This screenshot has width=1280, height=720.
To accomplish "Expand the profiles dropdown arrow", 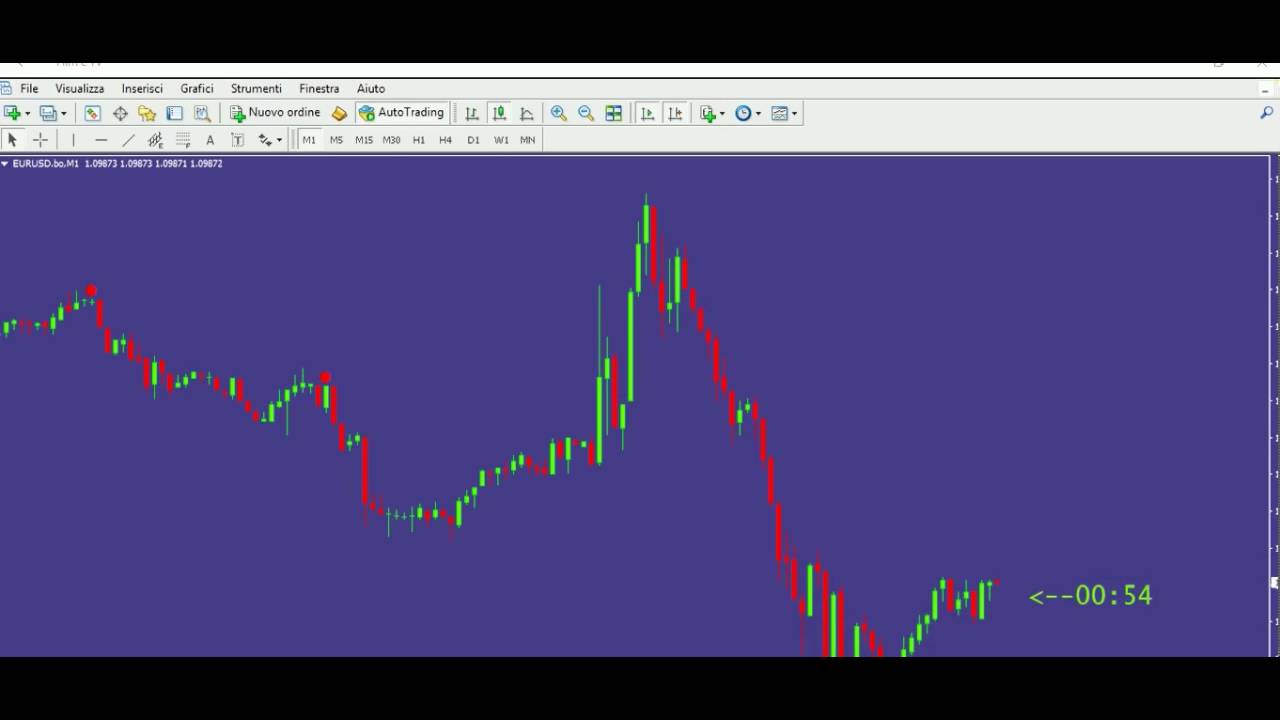I will tap(63, 114).
